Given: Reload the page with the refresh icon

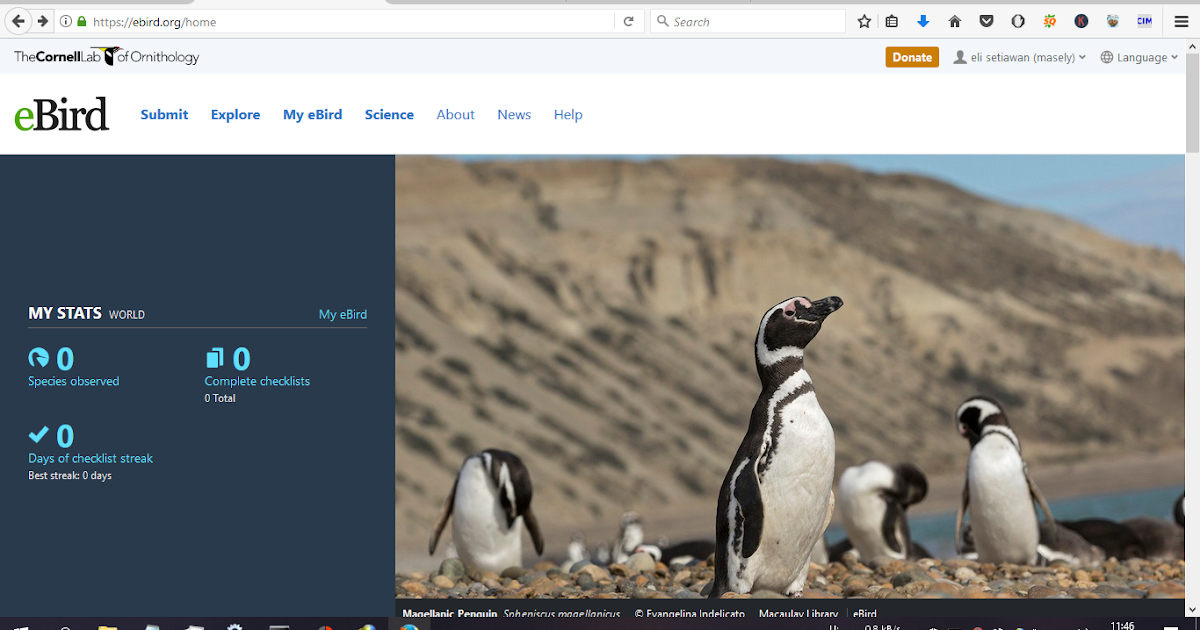Looking at the screenshot, I should pyautogui.click(x=629, y=20).
